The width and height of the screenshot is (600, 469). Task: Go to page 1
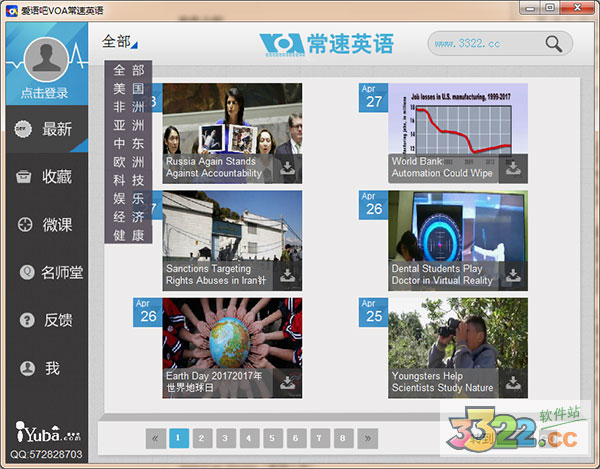[179, 438]
